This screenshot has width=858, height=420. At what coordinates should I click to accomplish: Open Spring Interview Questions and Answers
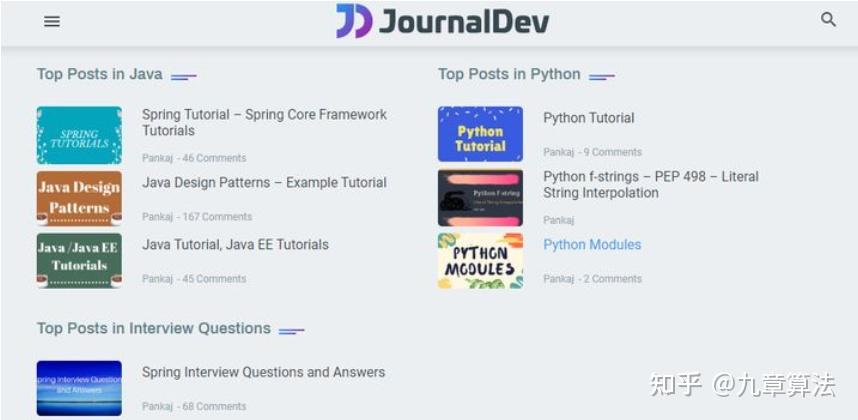tap(263, 372)
